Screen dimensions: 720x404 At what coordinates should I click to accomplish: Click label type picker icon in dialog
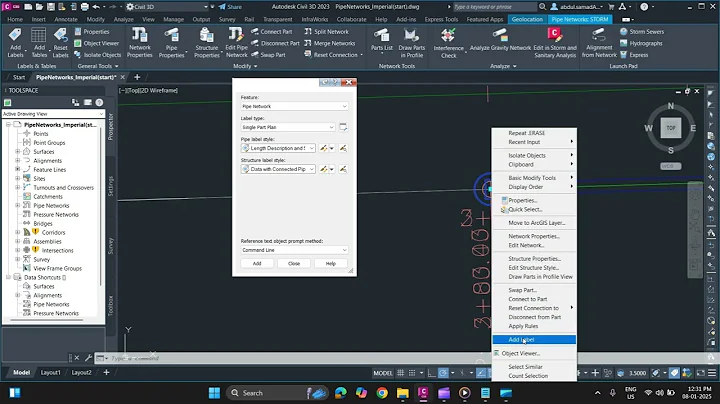pyautogui.click(x=343, y=127)
